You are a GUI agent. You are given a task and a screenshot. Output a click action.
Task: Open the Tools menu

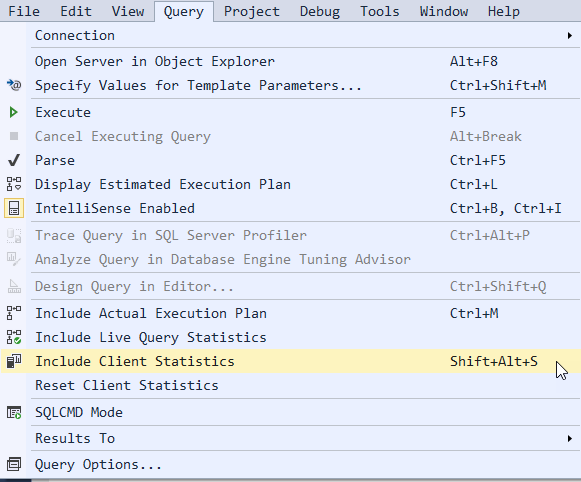pyautogui.click(x=380, y=11)
